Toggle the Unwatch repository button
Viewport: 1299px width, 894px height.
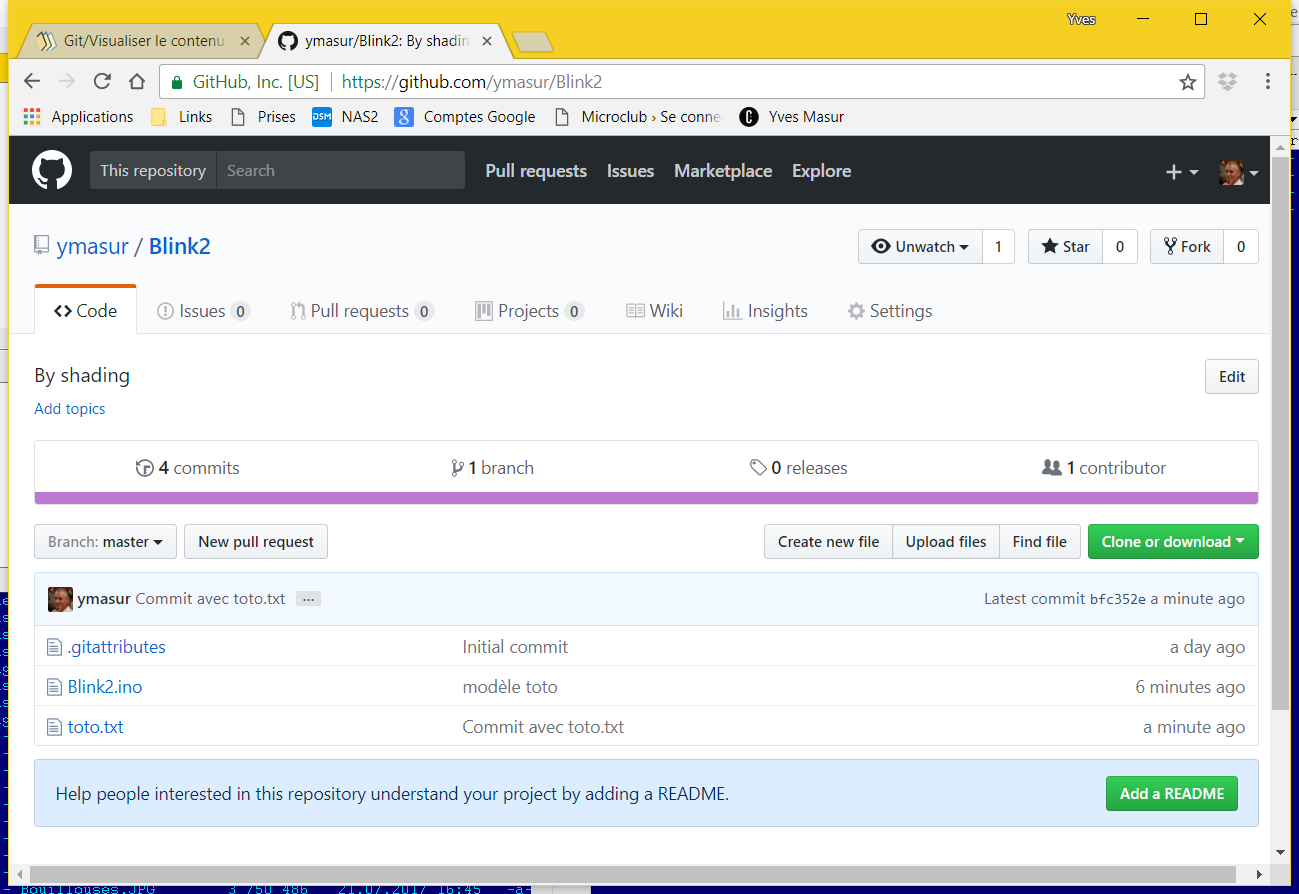pyautogui.click(x=920, y=247)
